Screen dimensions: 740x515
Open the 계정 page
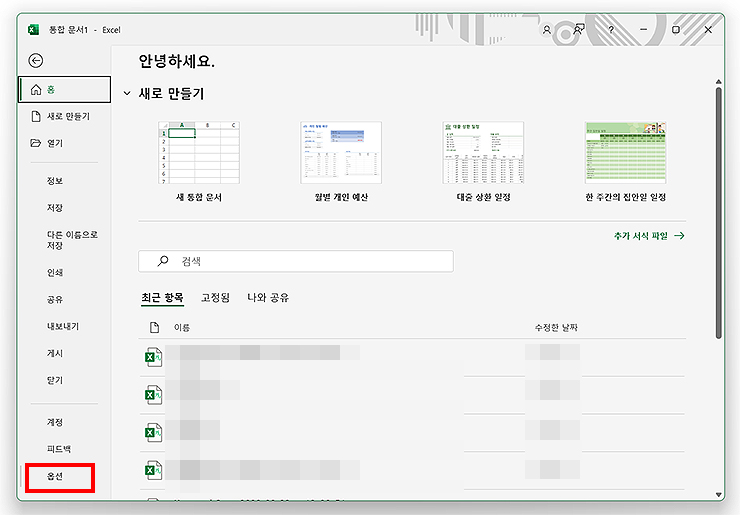pos(55,422)
